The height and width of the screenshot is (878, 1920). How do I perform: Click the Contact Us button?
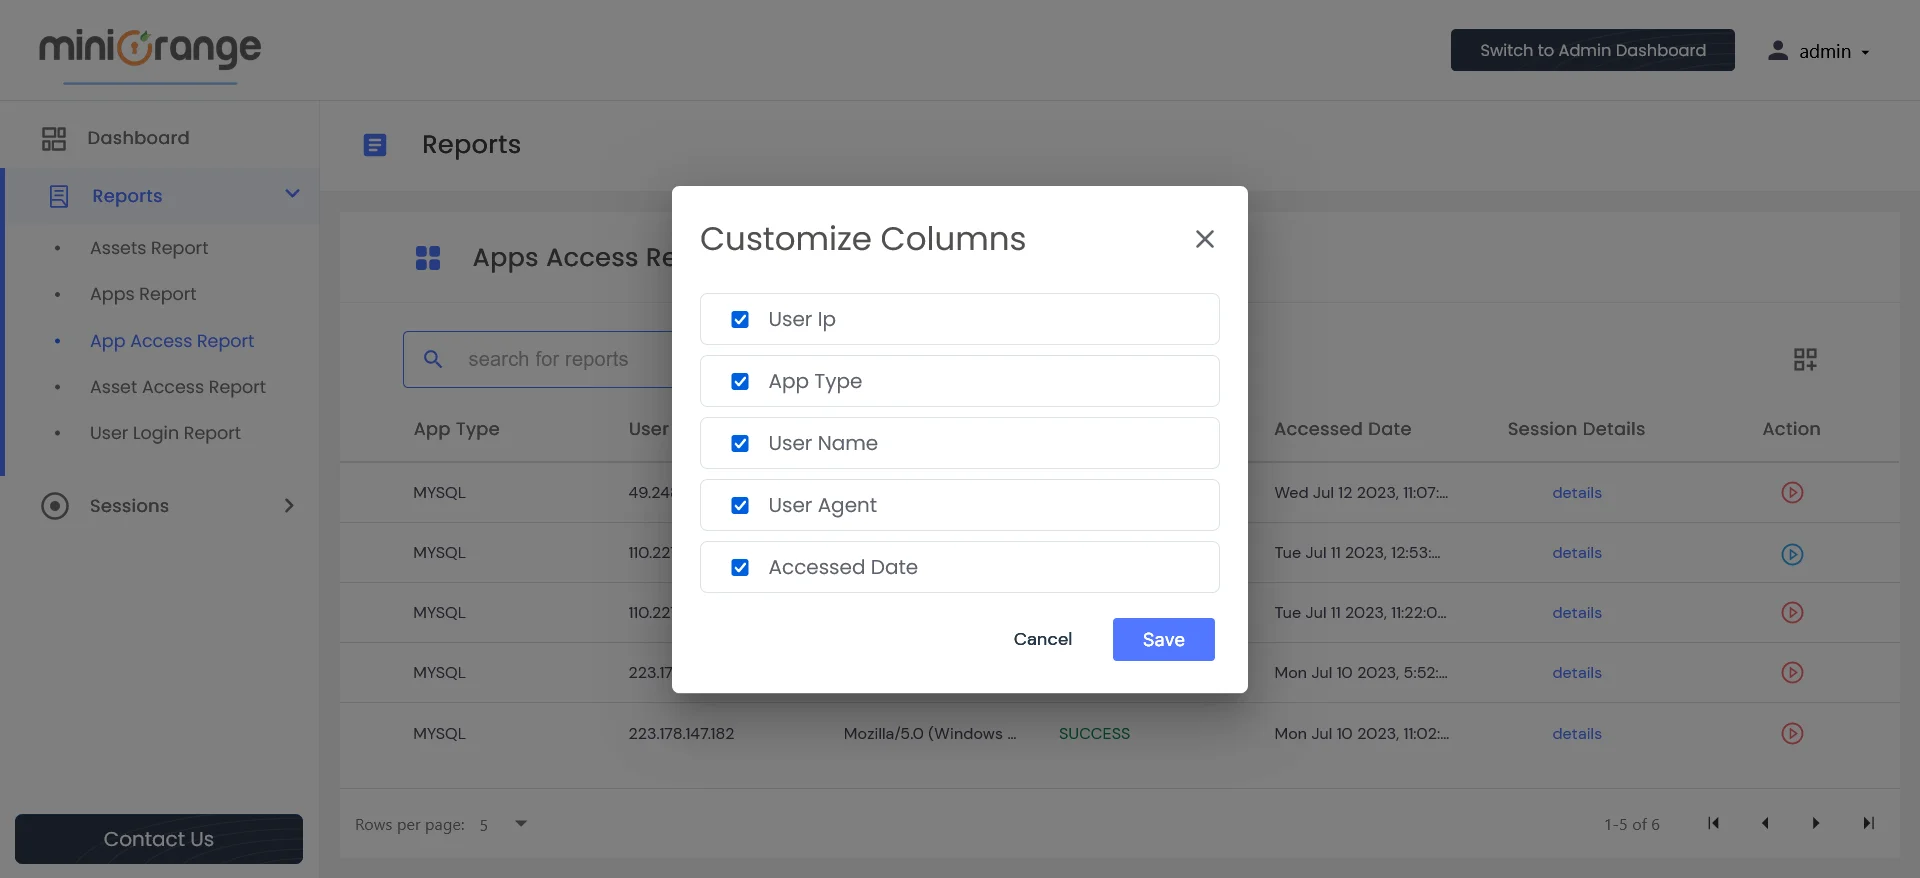[159, 839]
